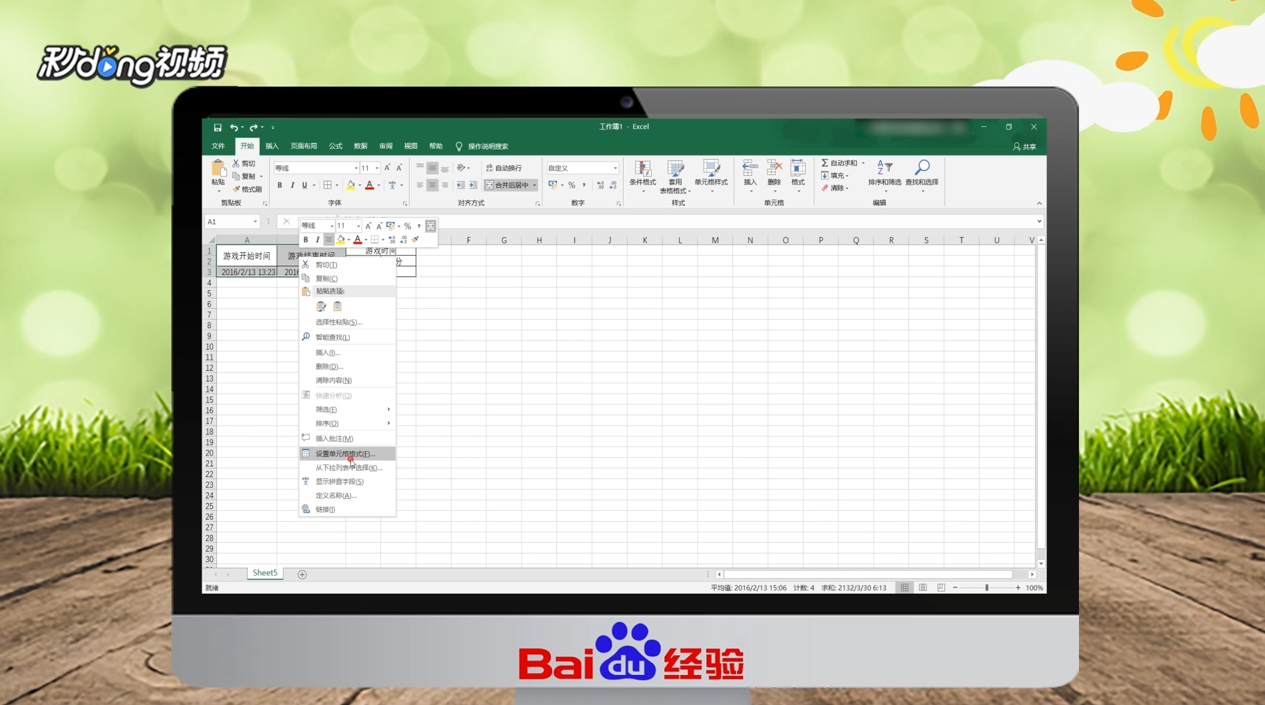Click the Borders icon in ribbon font group
The width and height of the screenshot is (1265, 705).
point(327,185)
